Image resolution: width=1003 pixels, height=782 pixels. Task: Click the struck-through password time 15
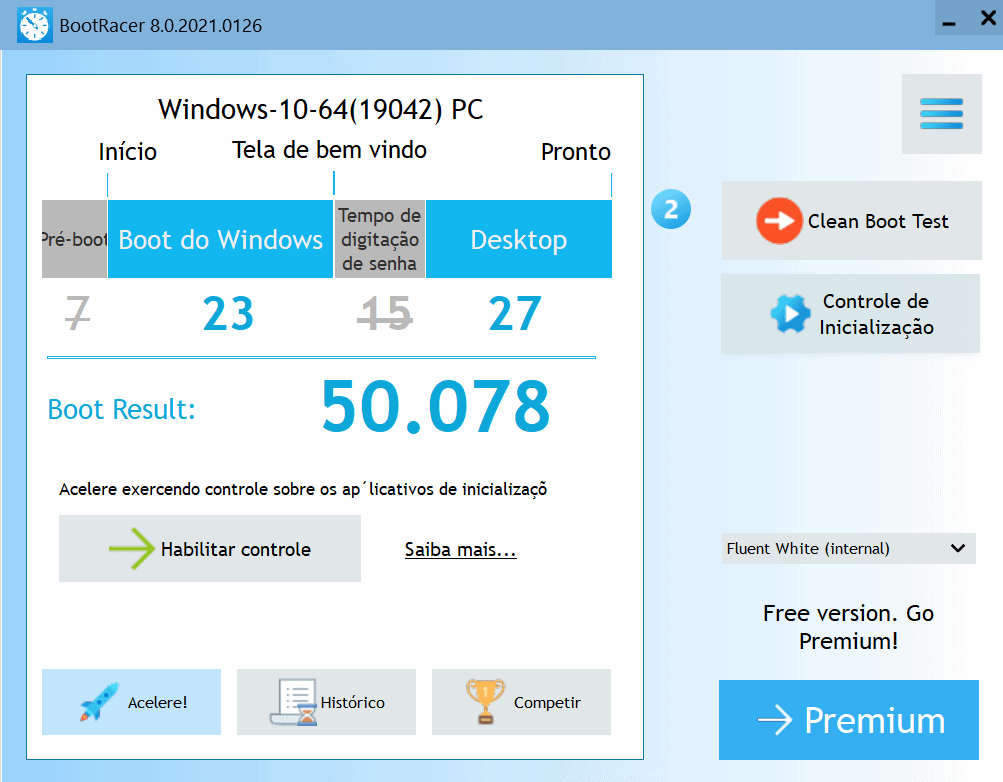[384, 313]
